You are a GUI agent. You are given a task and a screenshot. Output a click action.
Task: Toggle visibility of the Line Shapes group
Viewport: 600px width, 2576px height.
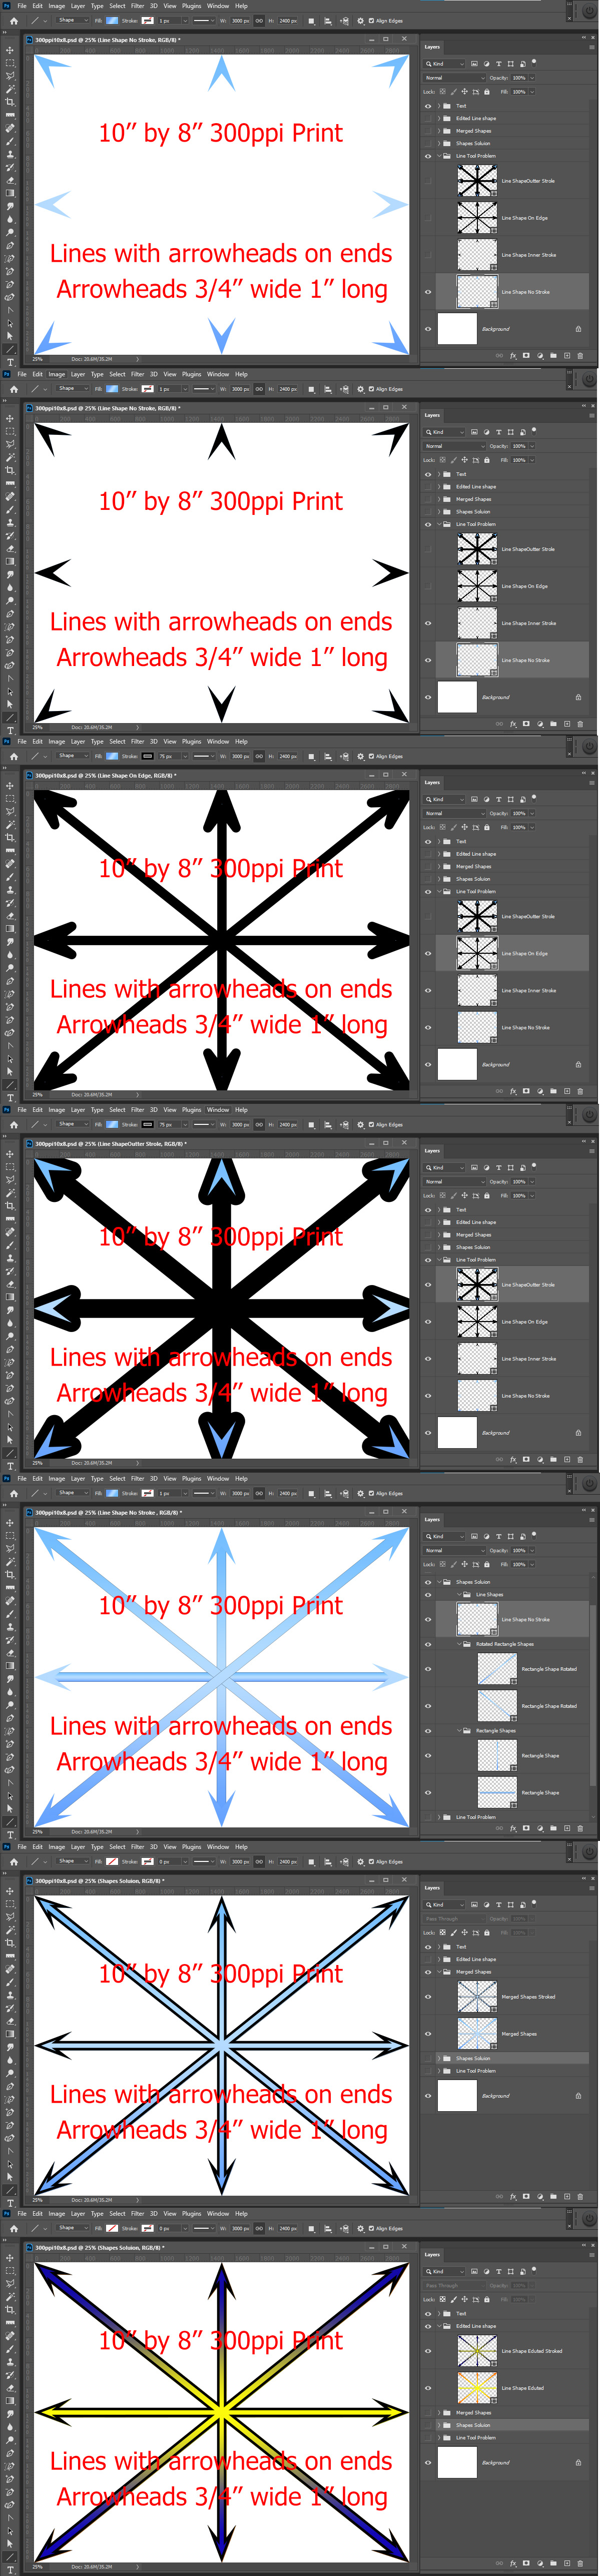[x=428, y=1594]
